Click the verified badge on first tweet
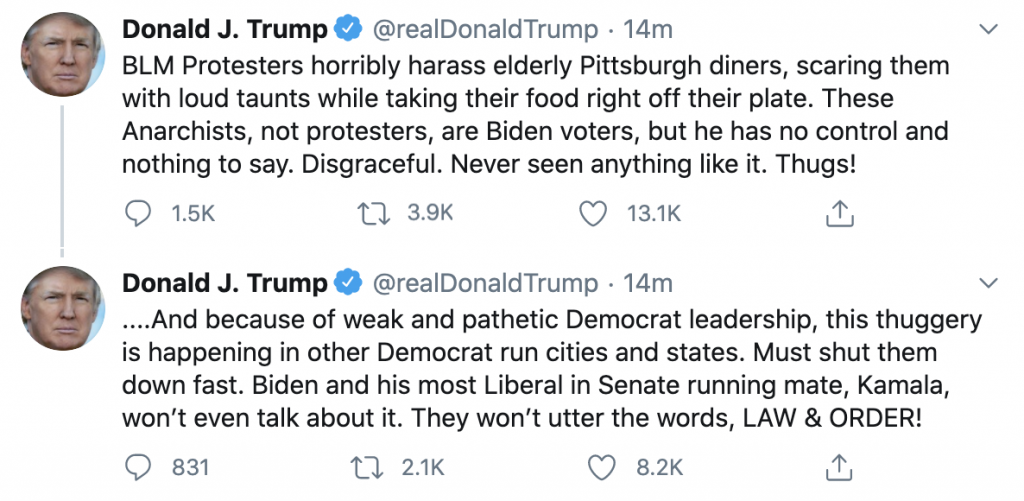 point(348,30)
